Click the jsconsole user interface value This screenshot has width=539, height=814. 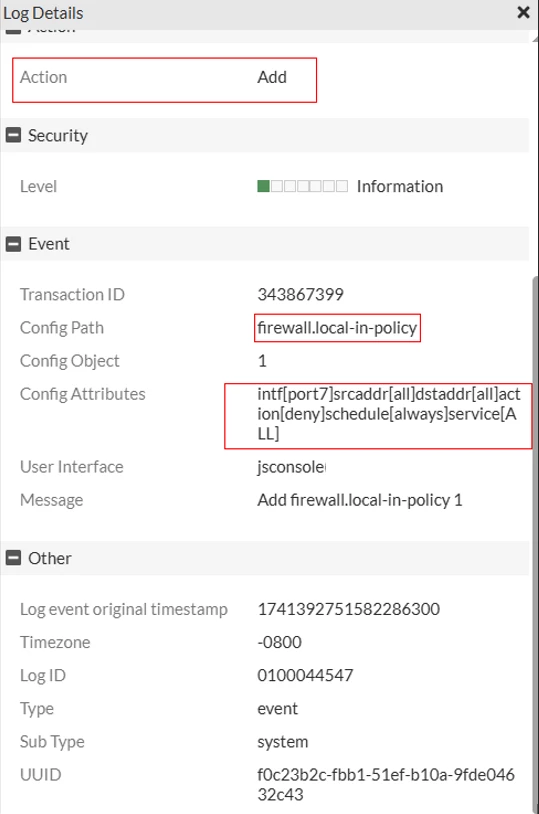point(291,467)
